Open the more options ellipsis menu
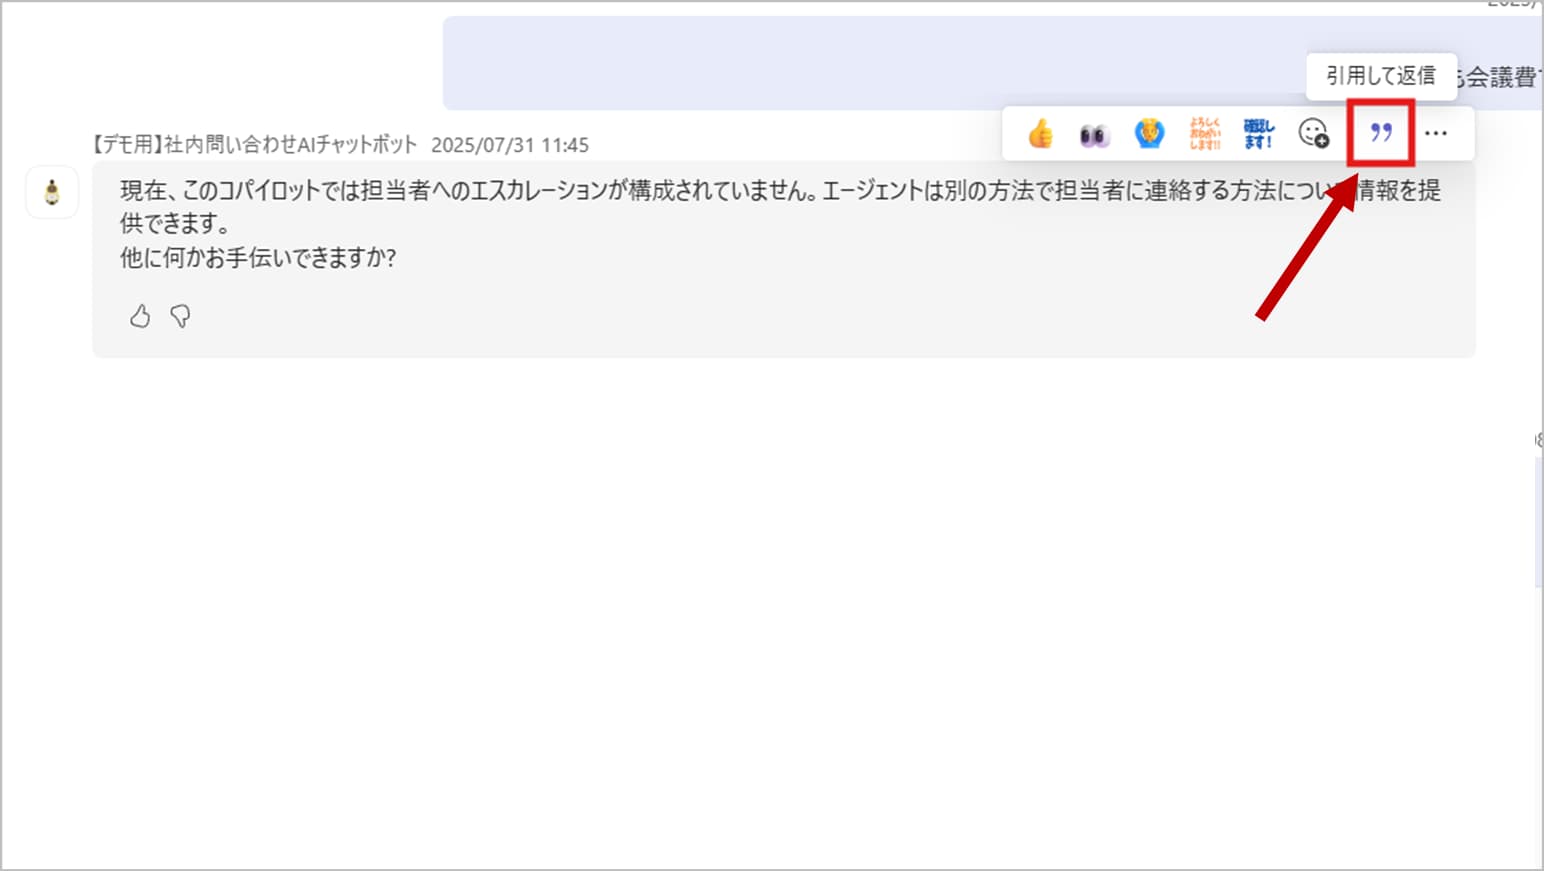 (1436, 133)
